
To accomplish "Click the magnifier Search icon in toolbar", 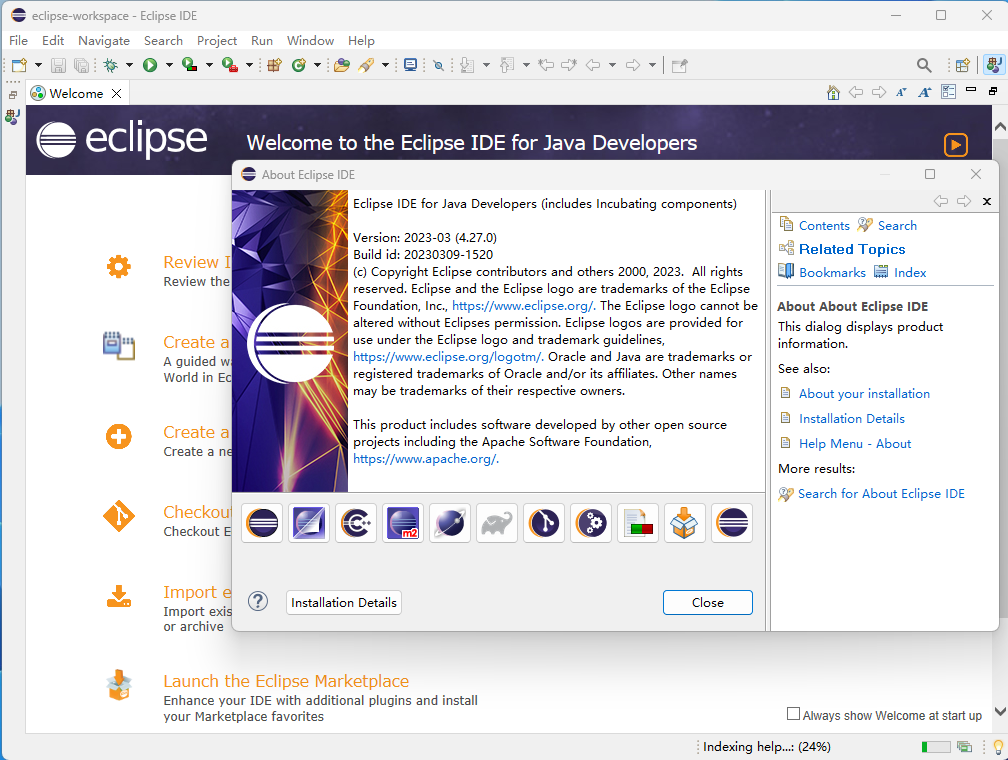I will click(x=924, y=65).
